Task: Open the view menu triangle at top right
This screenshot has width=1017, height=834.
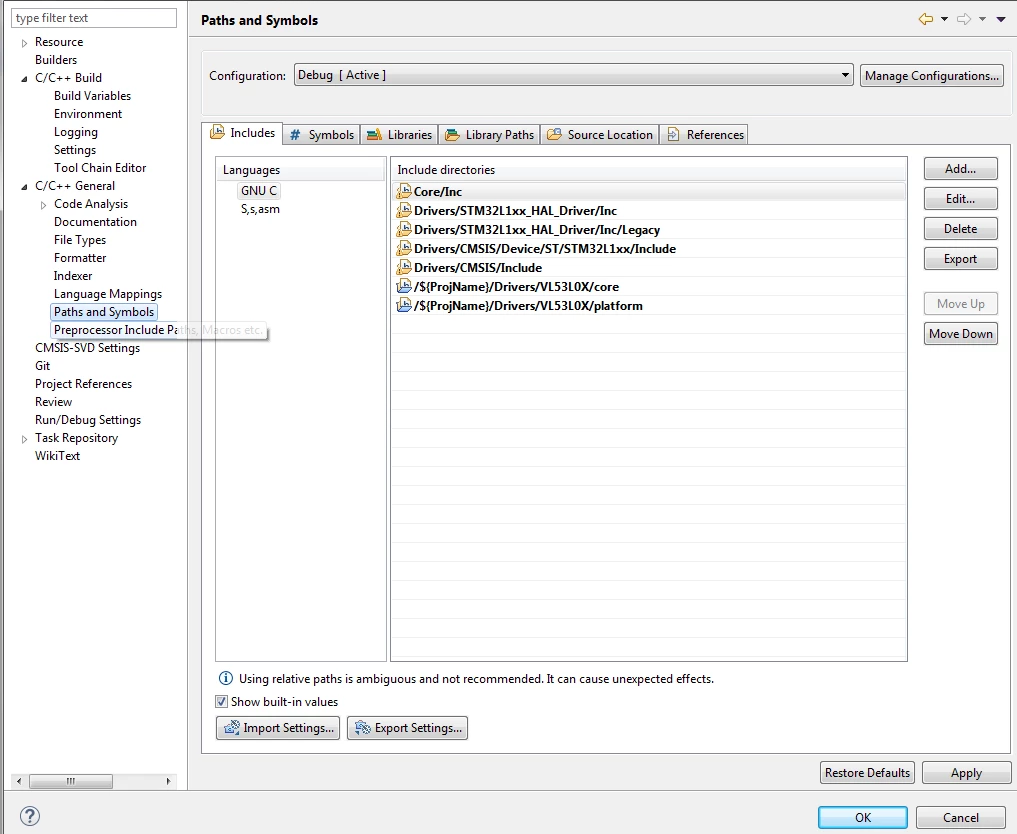Action: [1001, 19]
